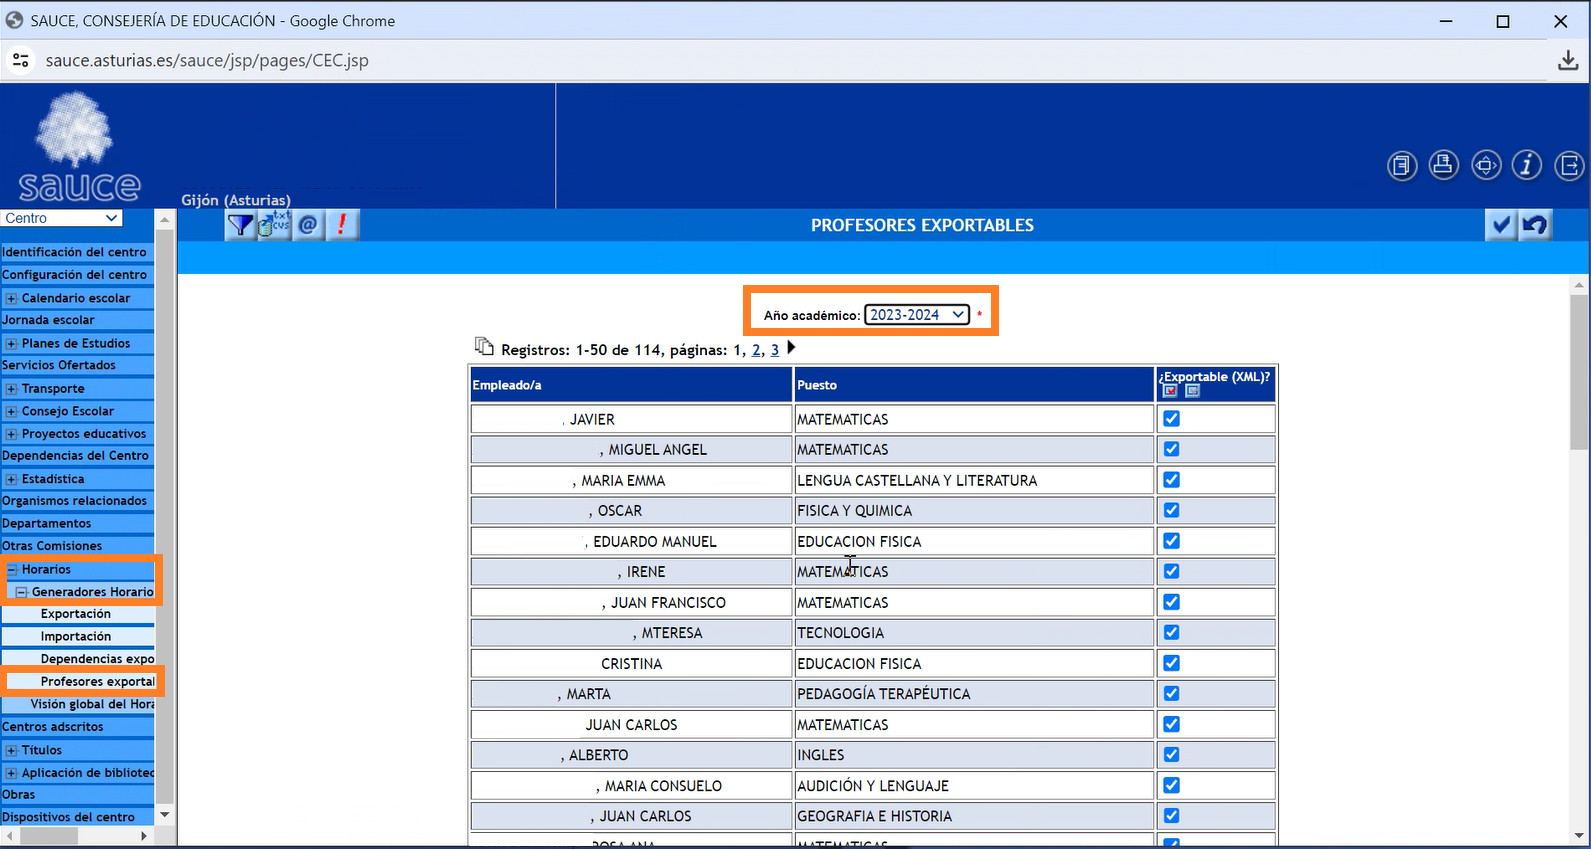Click sidebar scroll down arrow
This screenshot has width=1591, height=849.
tap(165, 816)
